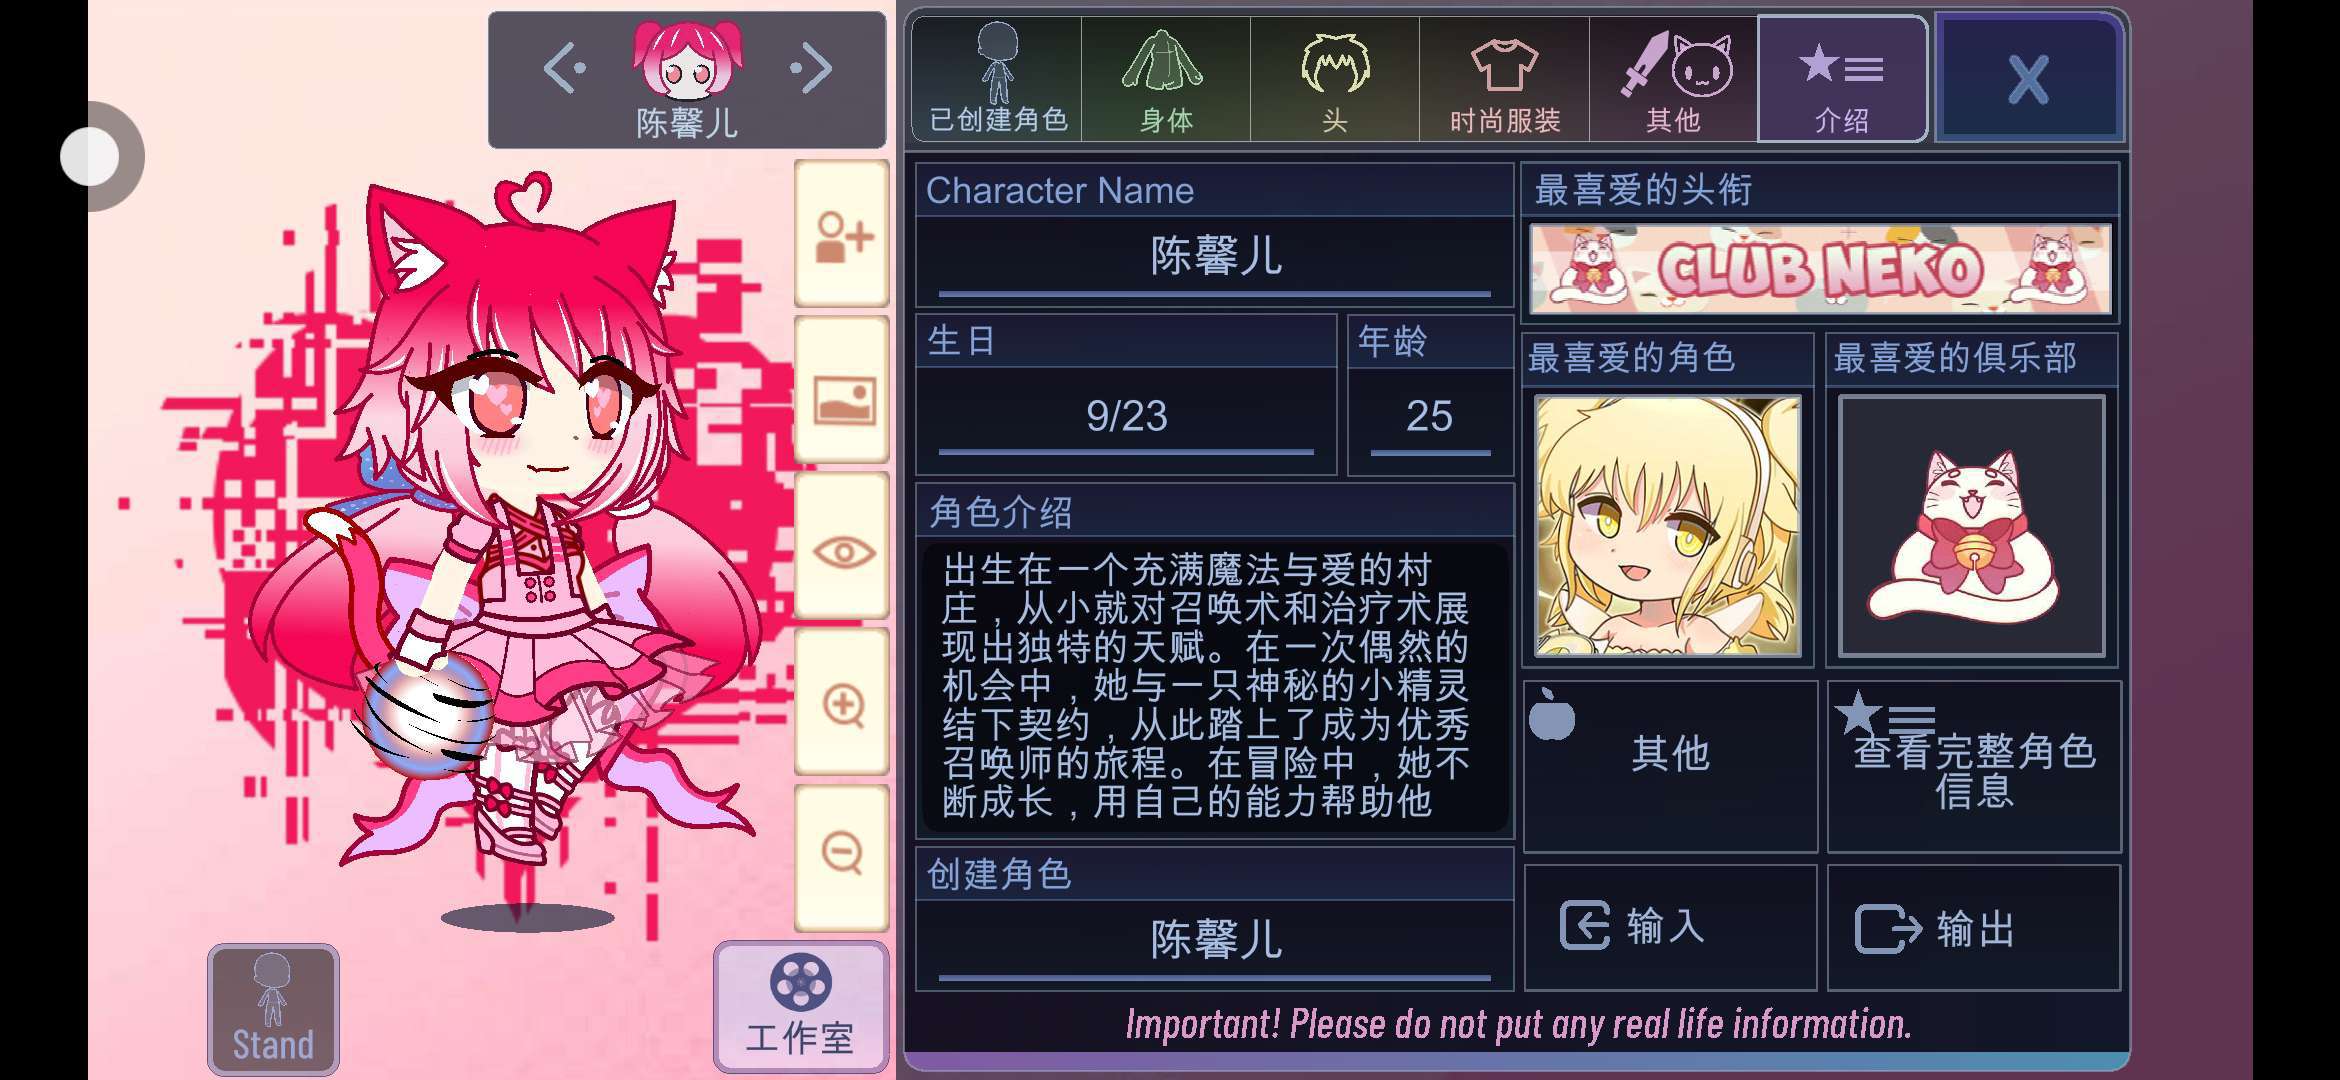Image resolution: width=2340 pixels, height=1080 pixels.
Task: Select the 已创建角色 characters tab
Action: pos(997,80)
